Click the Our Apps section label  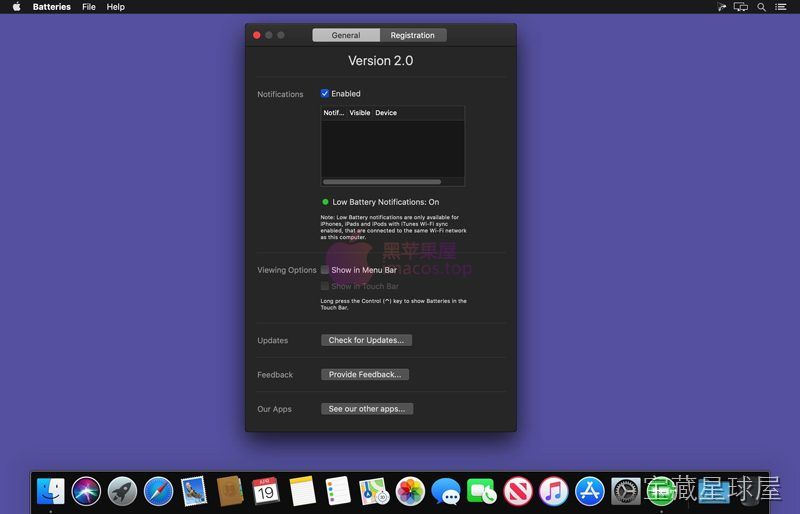pyautogui.click(x=274, y=409)
